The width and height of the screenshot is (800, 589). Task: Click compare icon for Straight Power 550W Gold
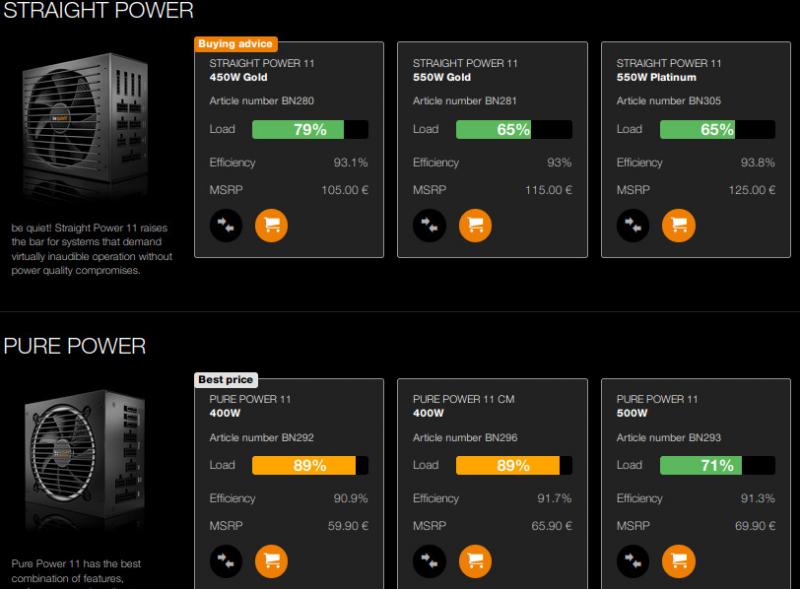430,225
